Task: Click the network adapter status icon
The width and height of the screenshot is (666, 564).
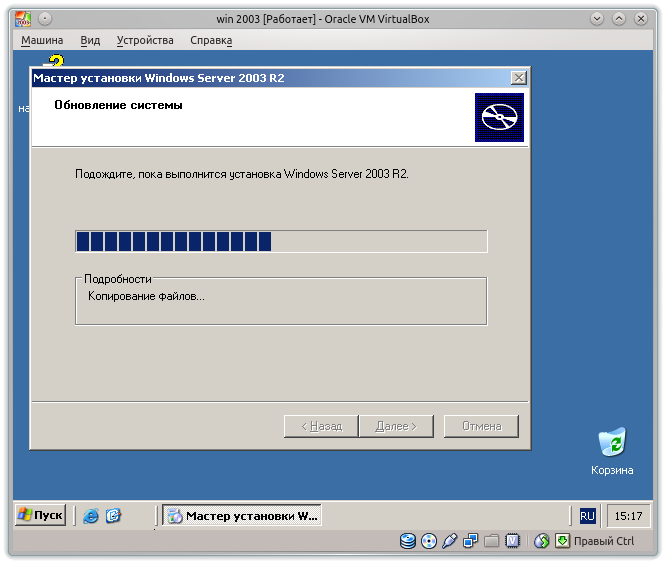Action: pos(470,541)
